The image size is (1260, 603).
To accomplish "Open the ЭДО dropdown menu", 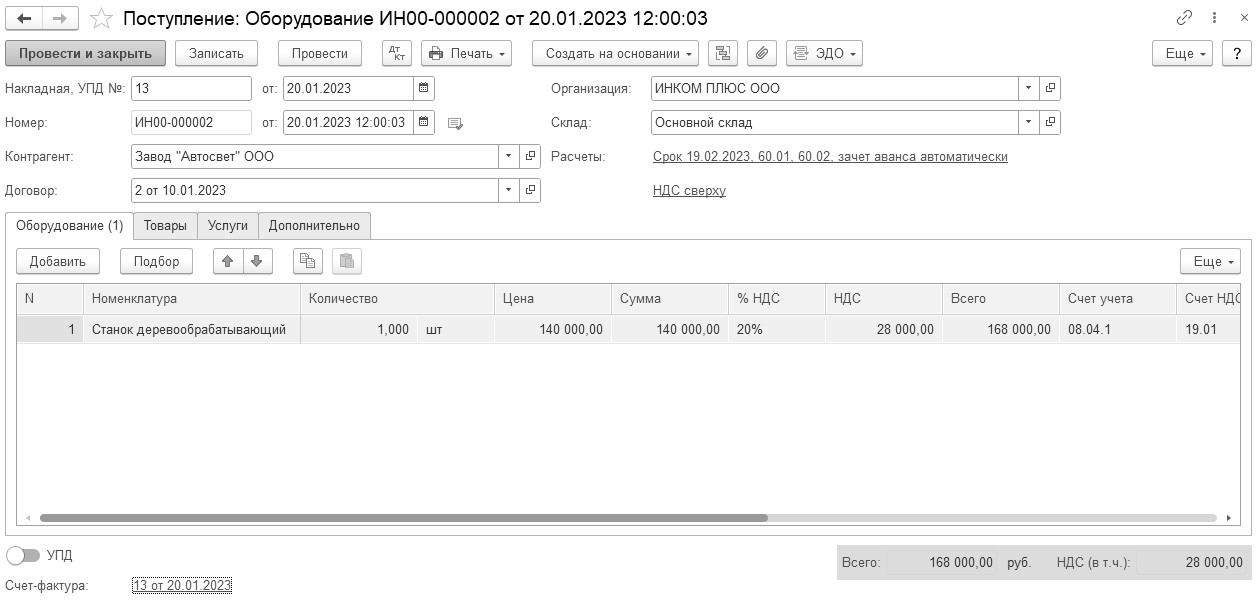I will point(824,53).
